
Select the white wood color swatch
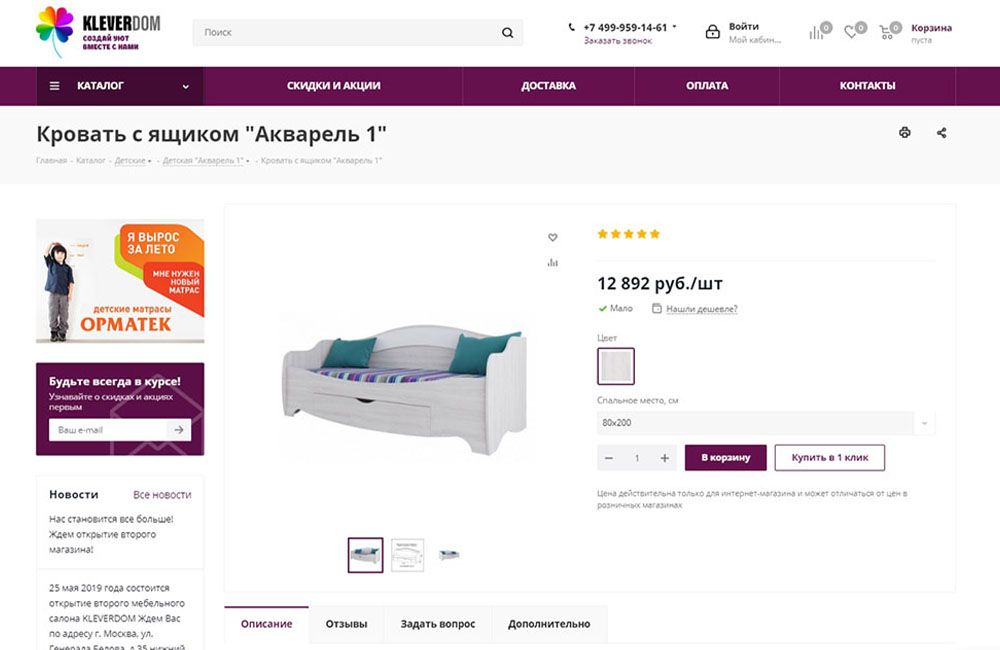coord(616,366)
